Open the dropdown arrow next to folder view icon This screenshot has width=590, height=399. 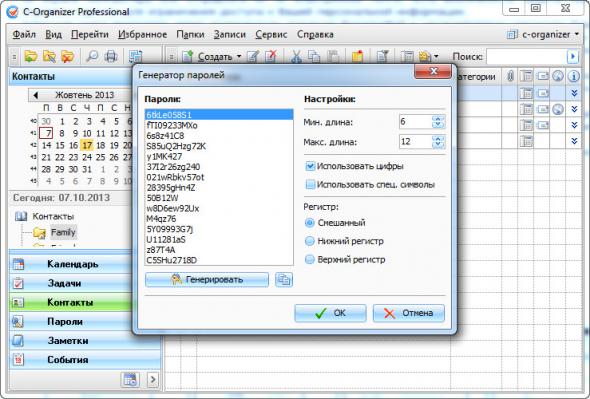click(436, 57)
